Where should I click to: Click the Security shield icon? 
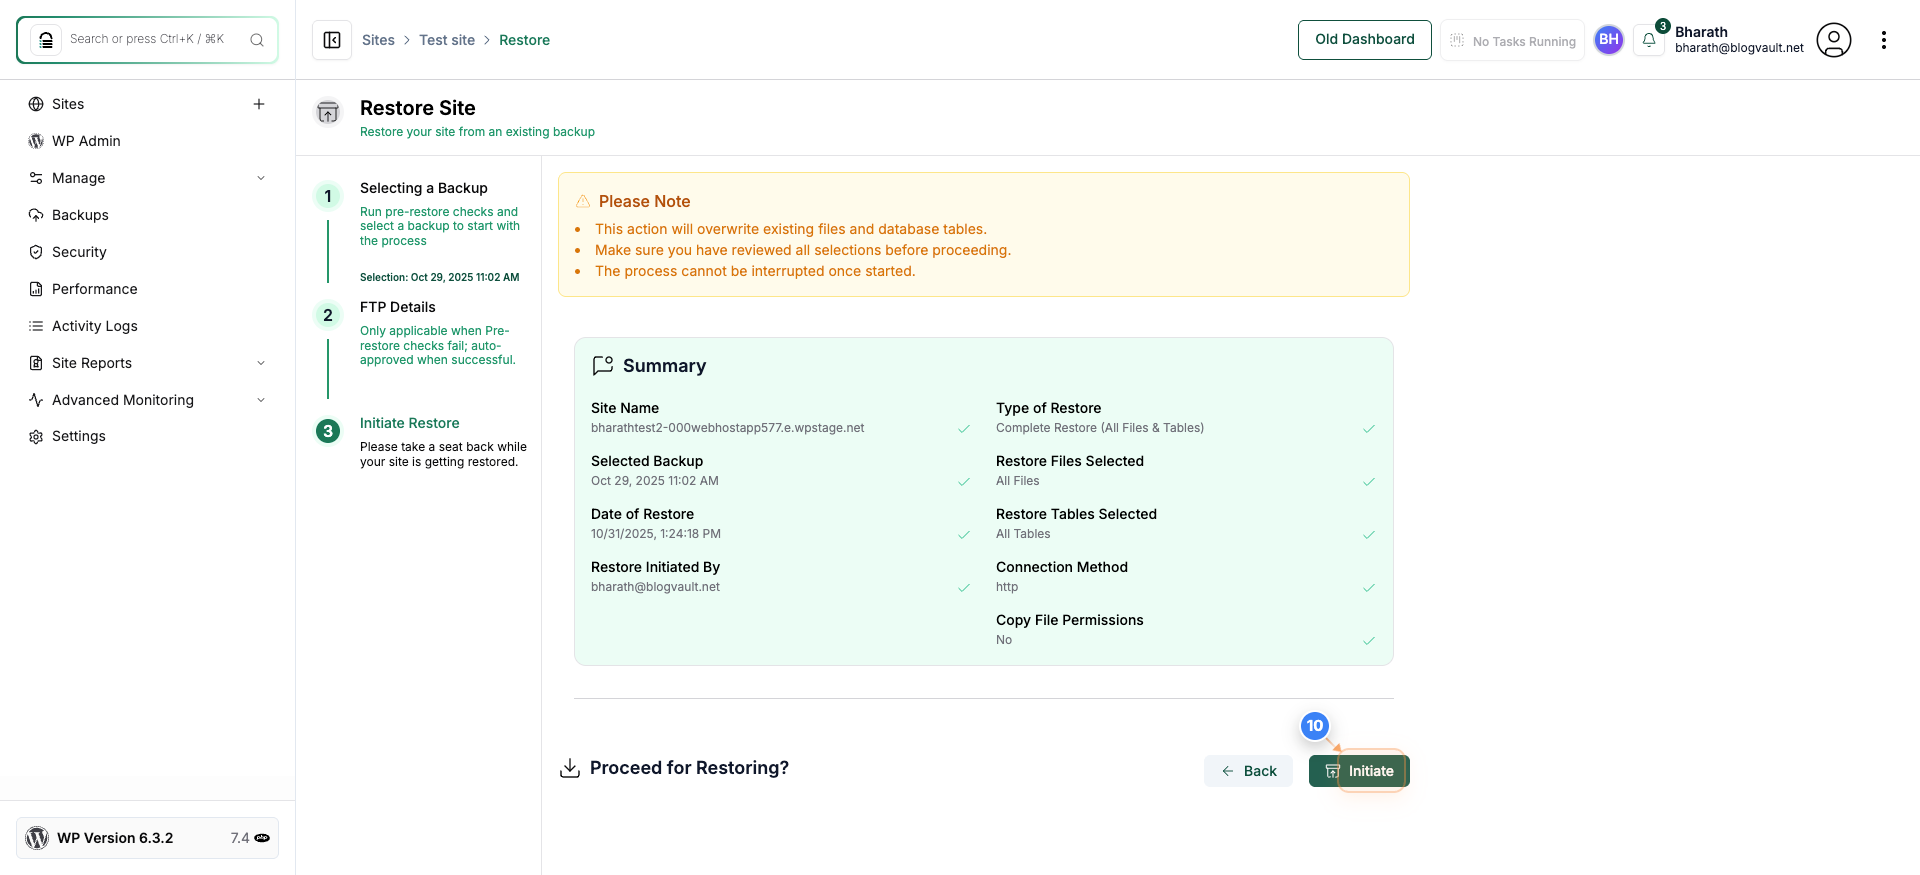point(36,252)
